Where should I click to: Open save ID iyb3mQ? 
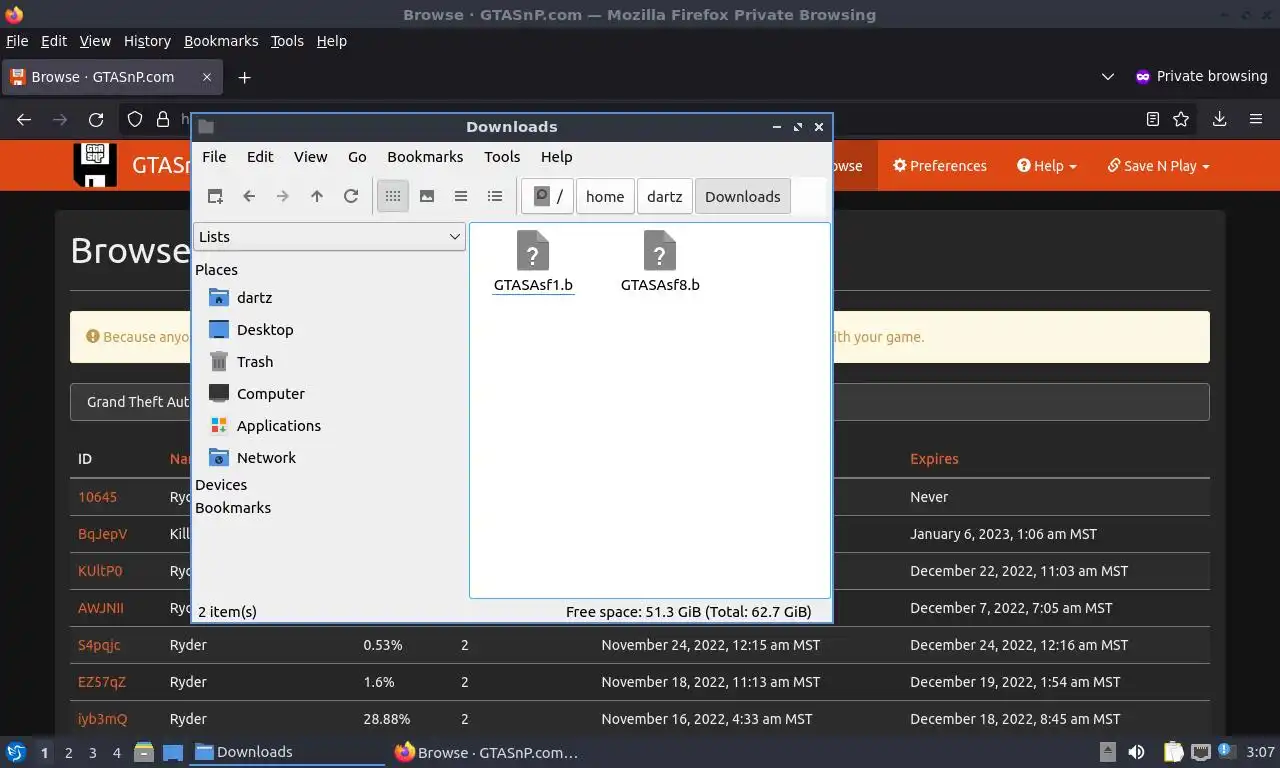coord(103,719)
